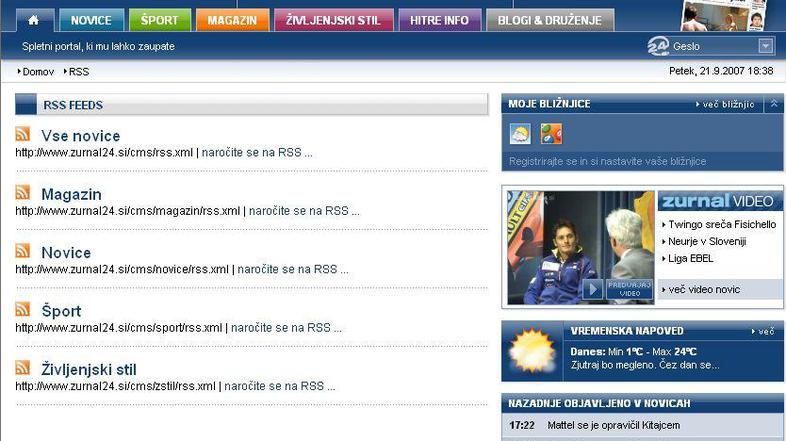The width and height of the screenshot is (786, 441).
Task: Click Registrirajte se in si nastavite vaše bližnjice
Action: [608, 161]
